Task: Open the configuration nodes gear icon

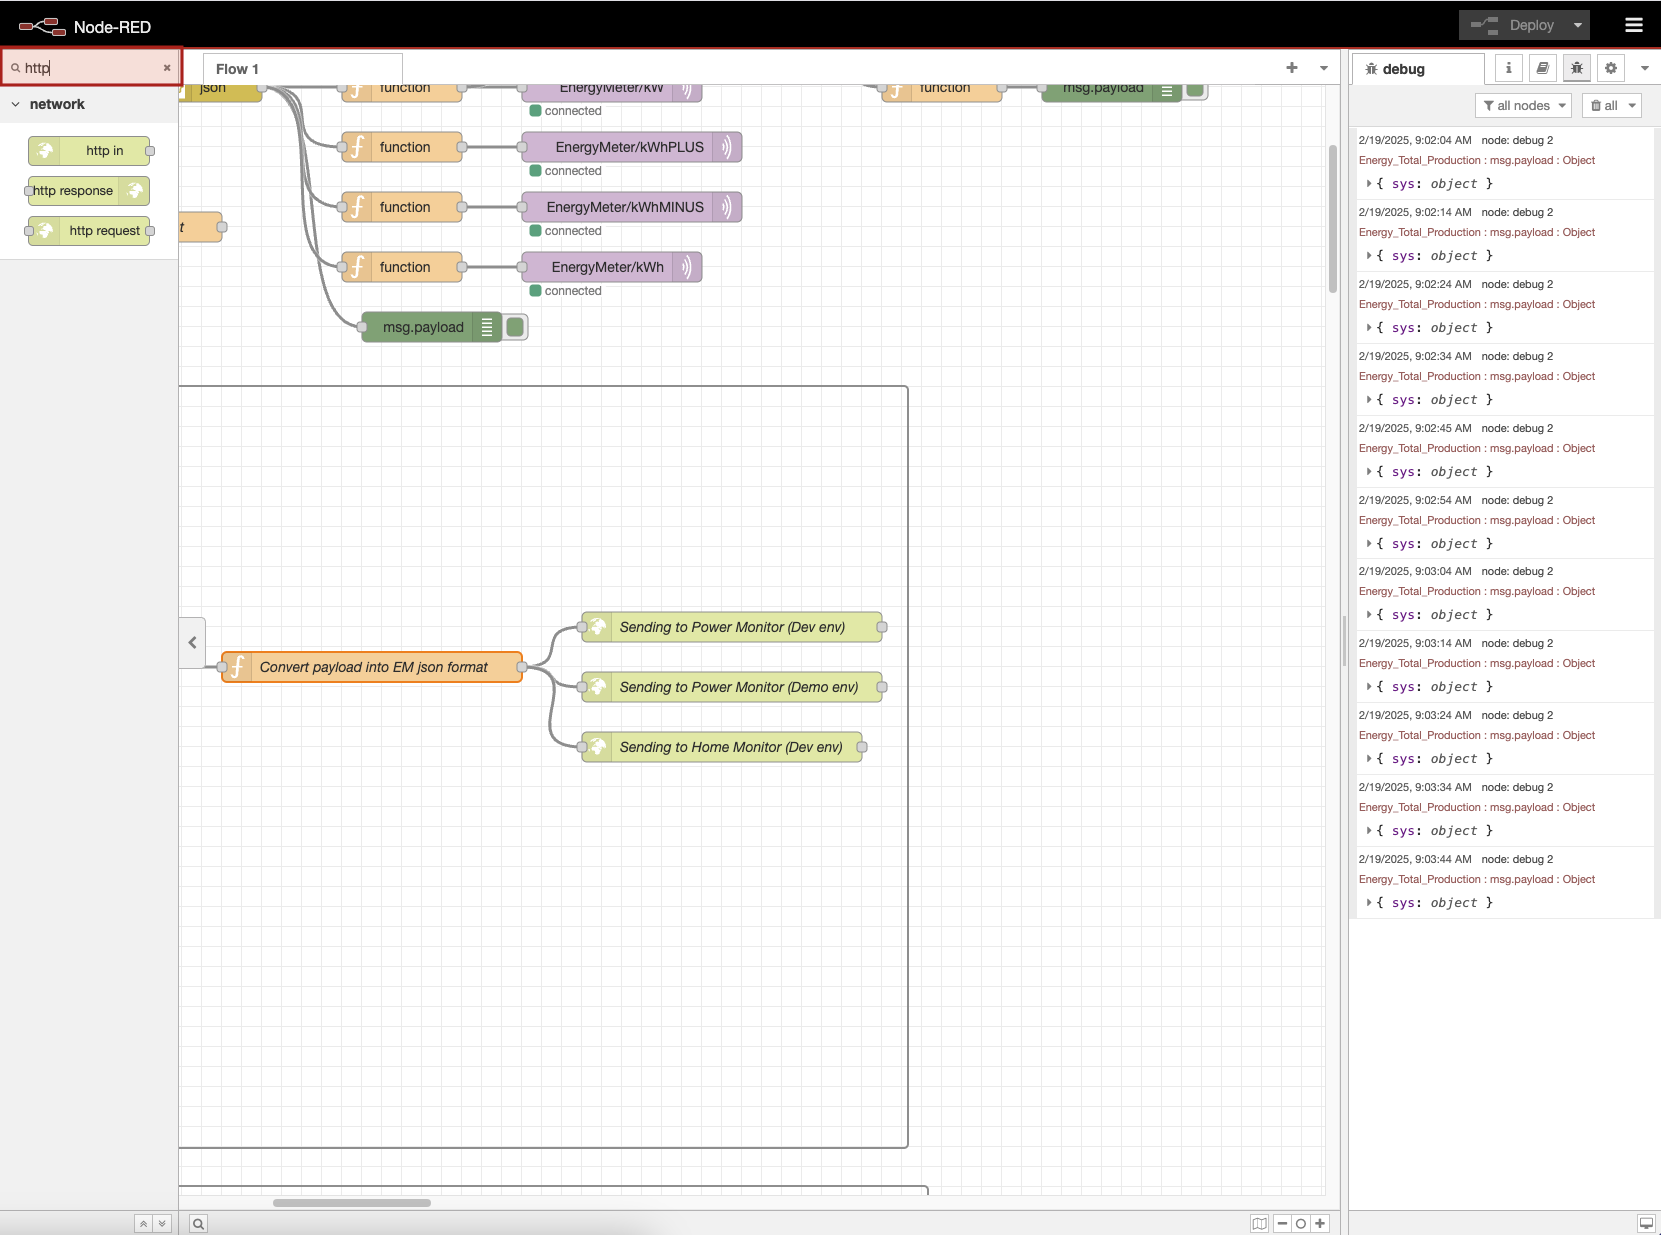Action: tap(1611, 68)
